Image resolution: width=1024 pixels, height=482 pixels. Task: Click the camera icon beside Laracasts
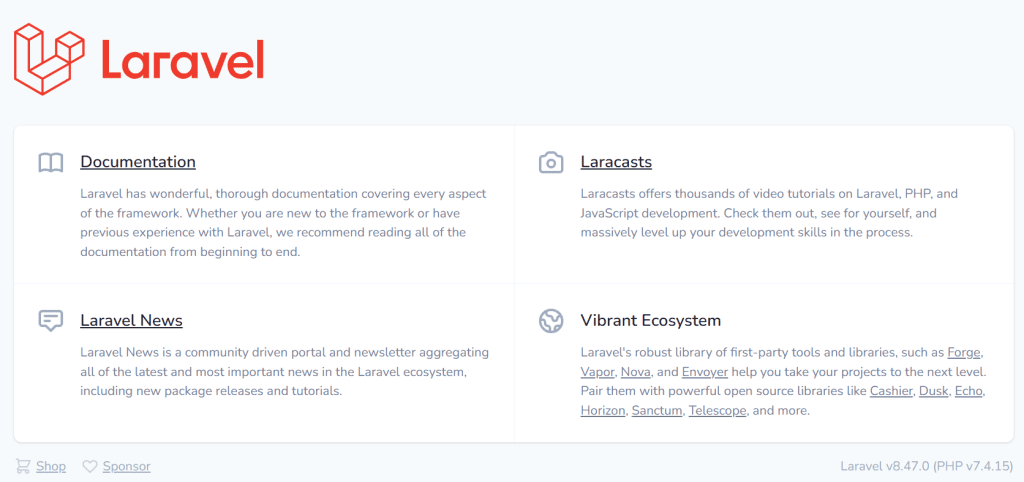tap(551, 162)
